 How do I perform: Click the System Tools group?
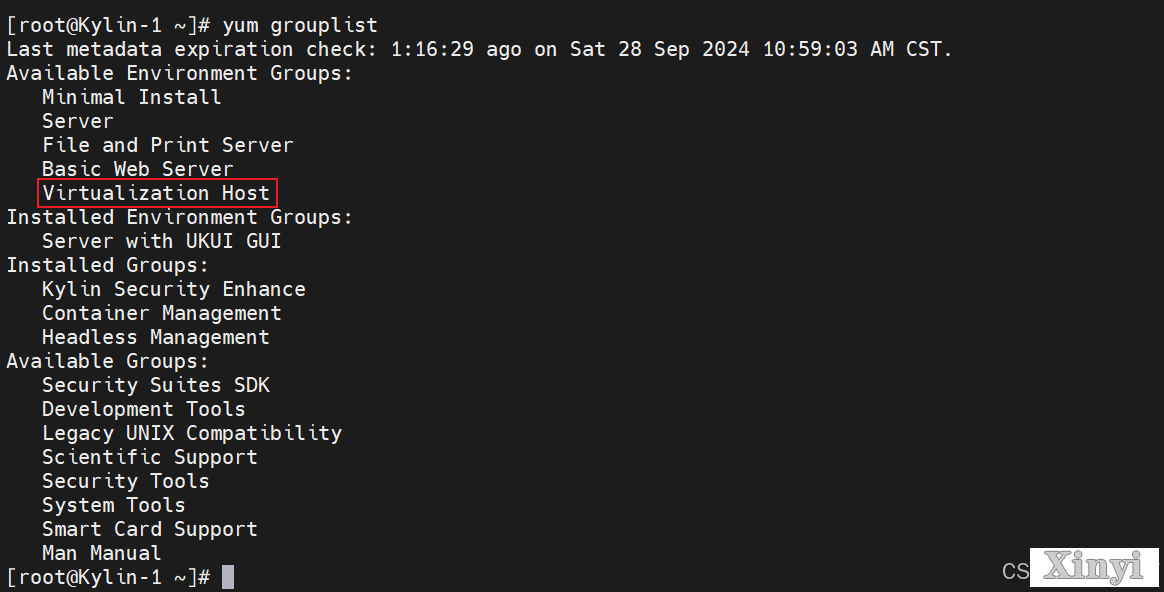(114, 505)
